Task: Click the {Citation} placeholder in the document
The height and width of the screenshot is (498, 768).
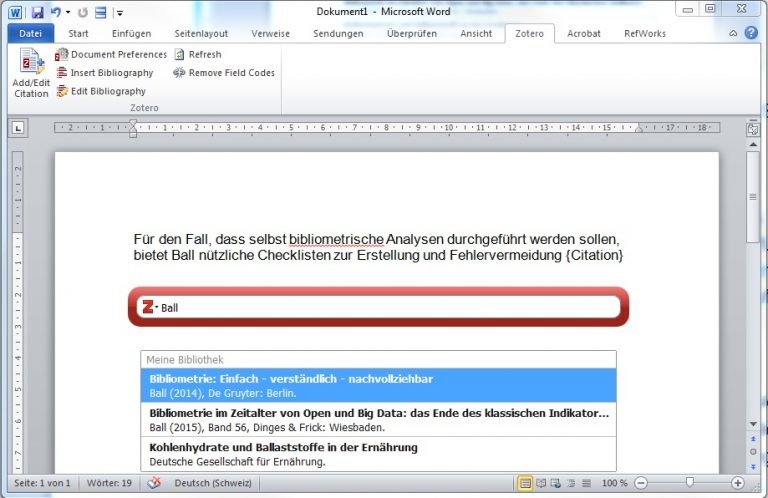Action: coord(594,255)
